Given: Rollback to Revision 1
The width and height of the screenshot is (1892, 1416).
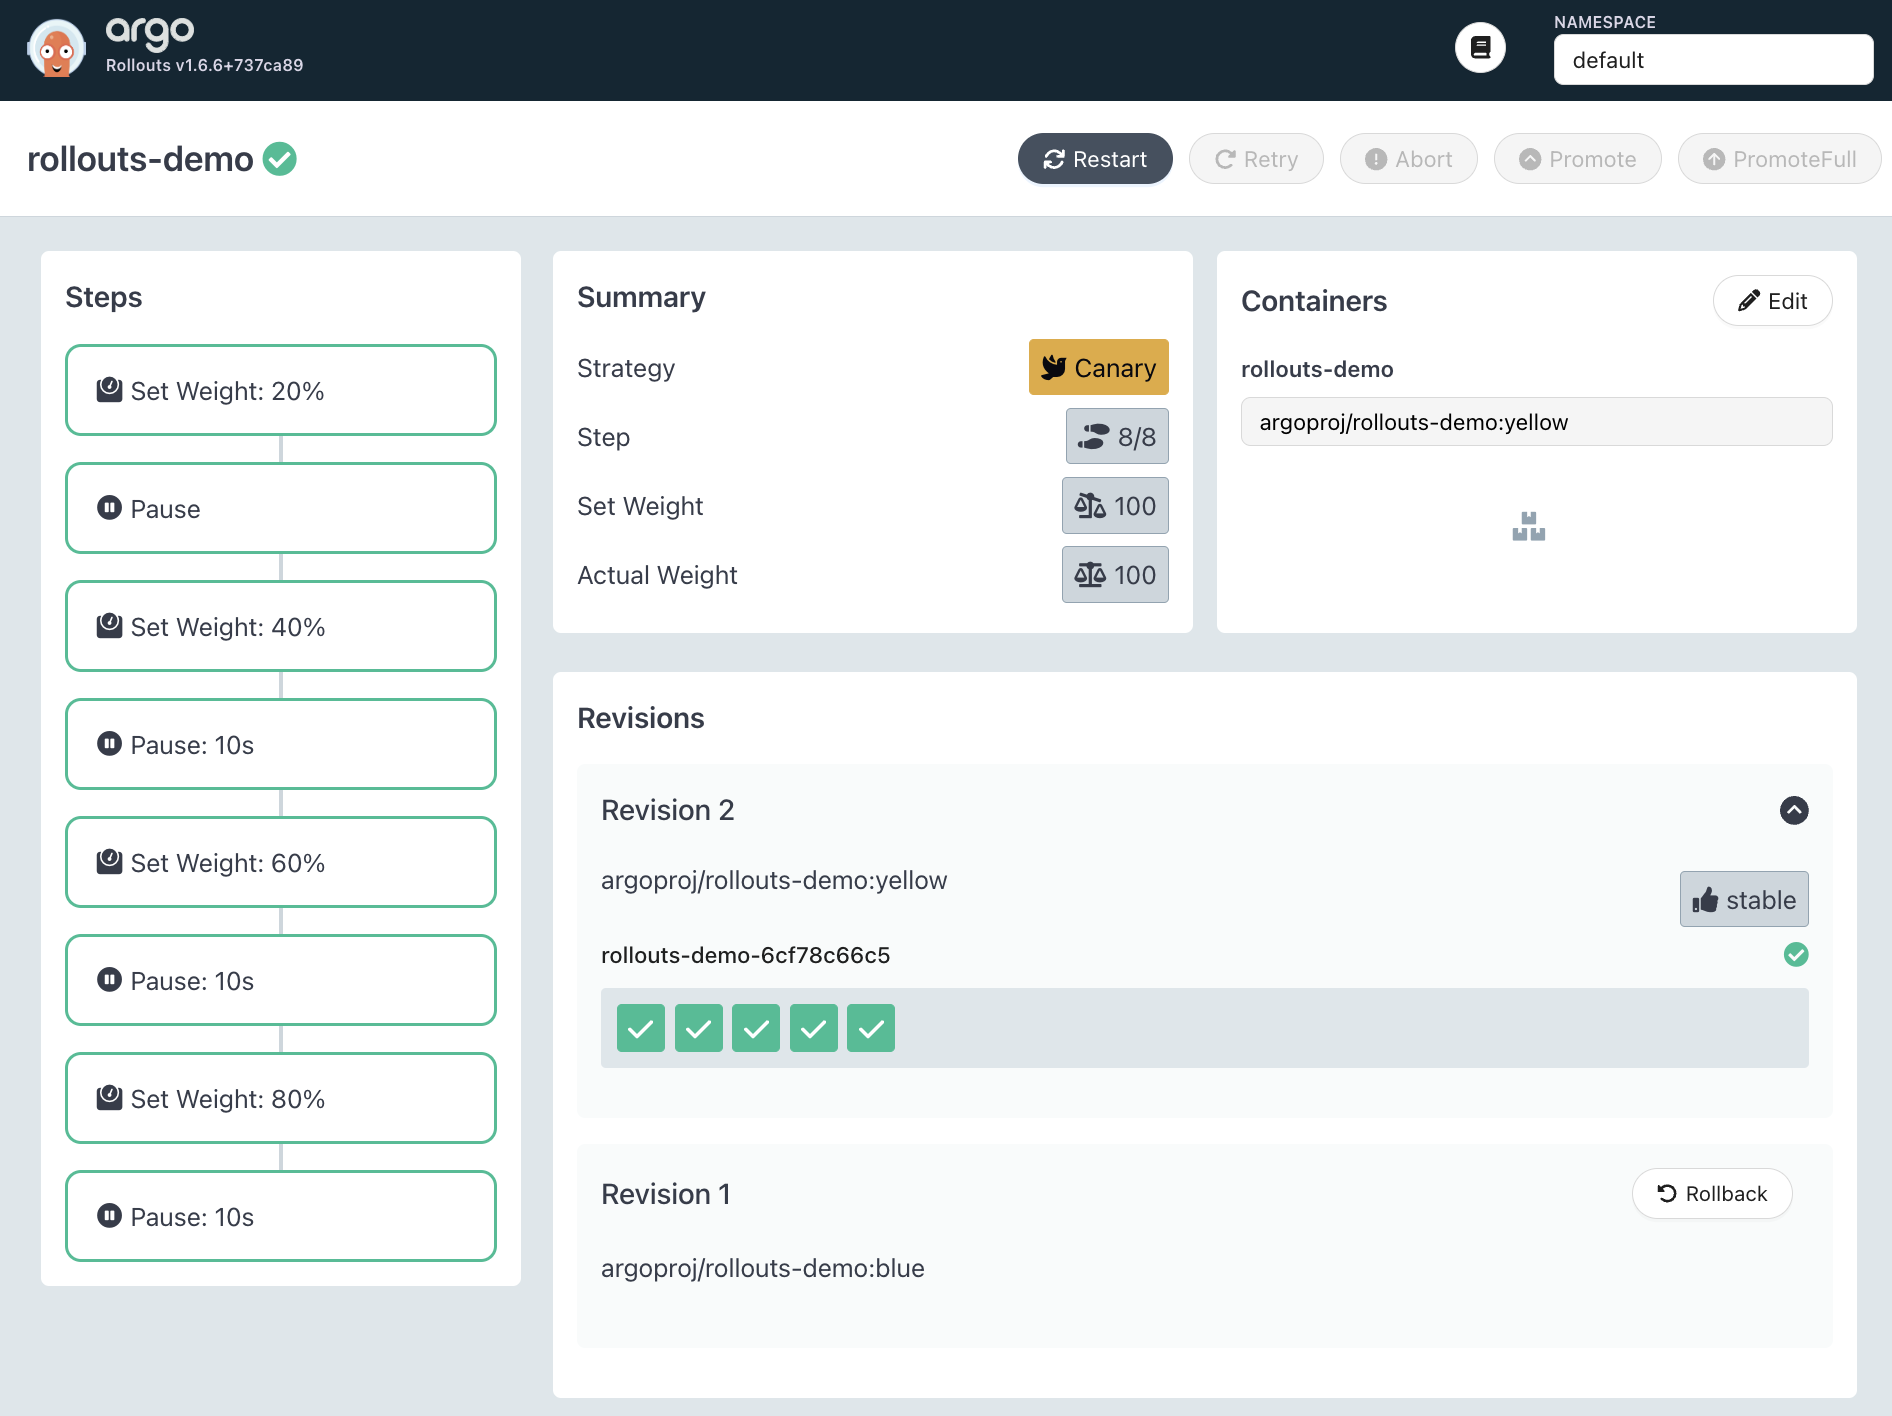Looking at the screenshot, I should point(1711,1193).
